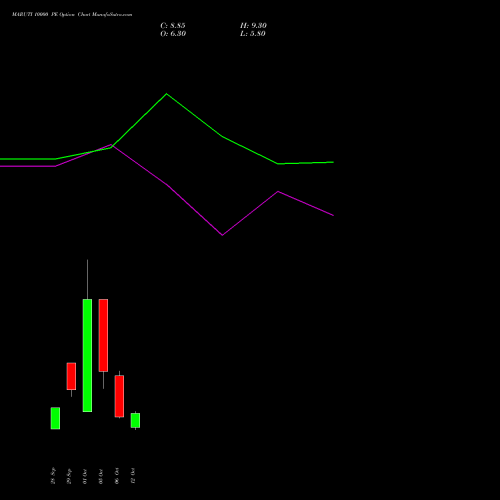Select the high value 'H: 9.30'
The width and height of the screenshot is (500, 500).
[x=253, y=26]
